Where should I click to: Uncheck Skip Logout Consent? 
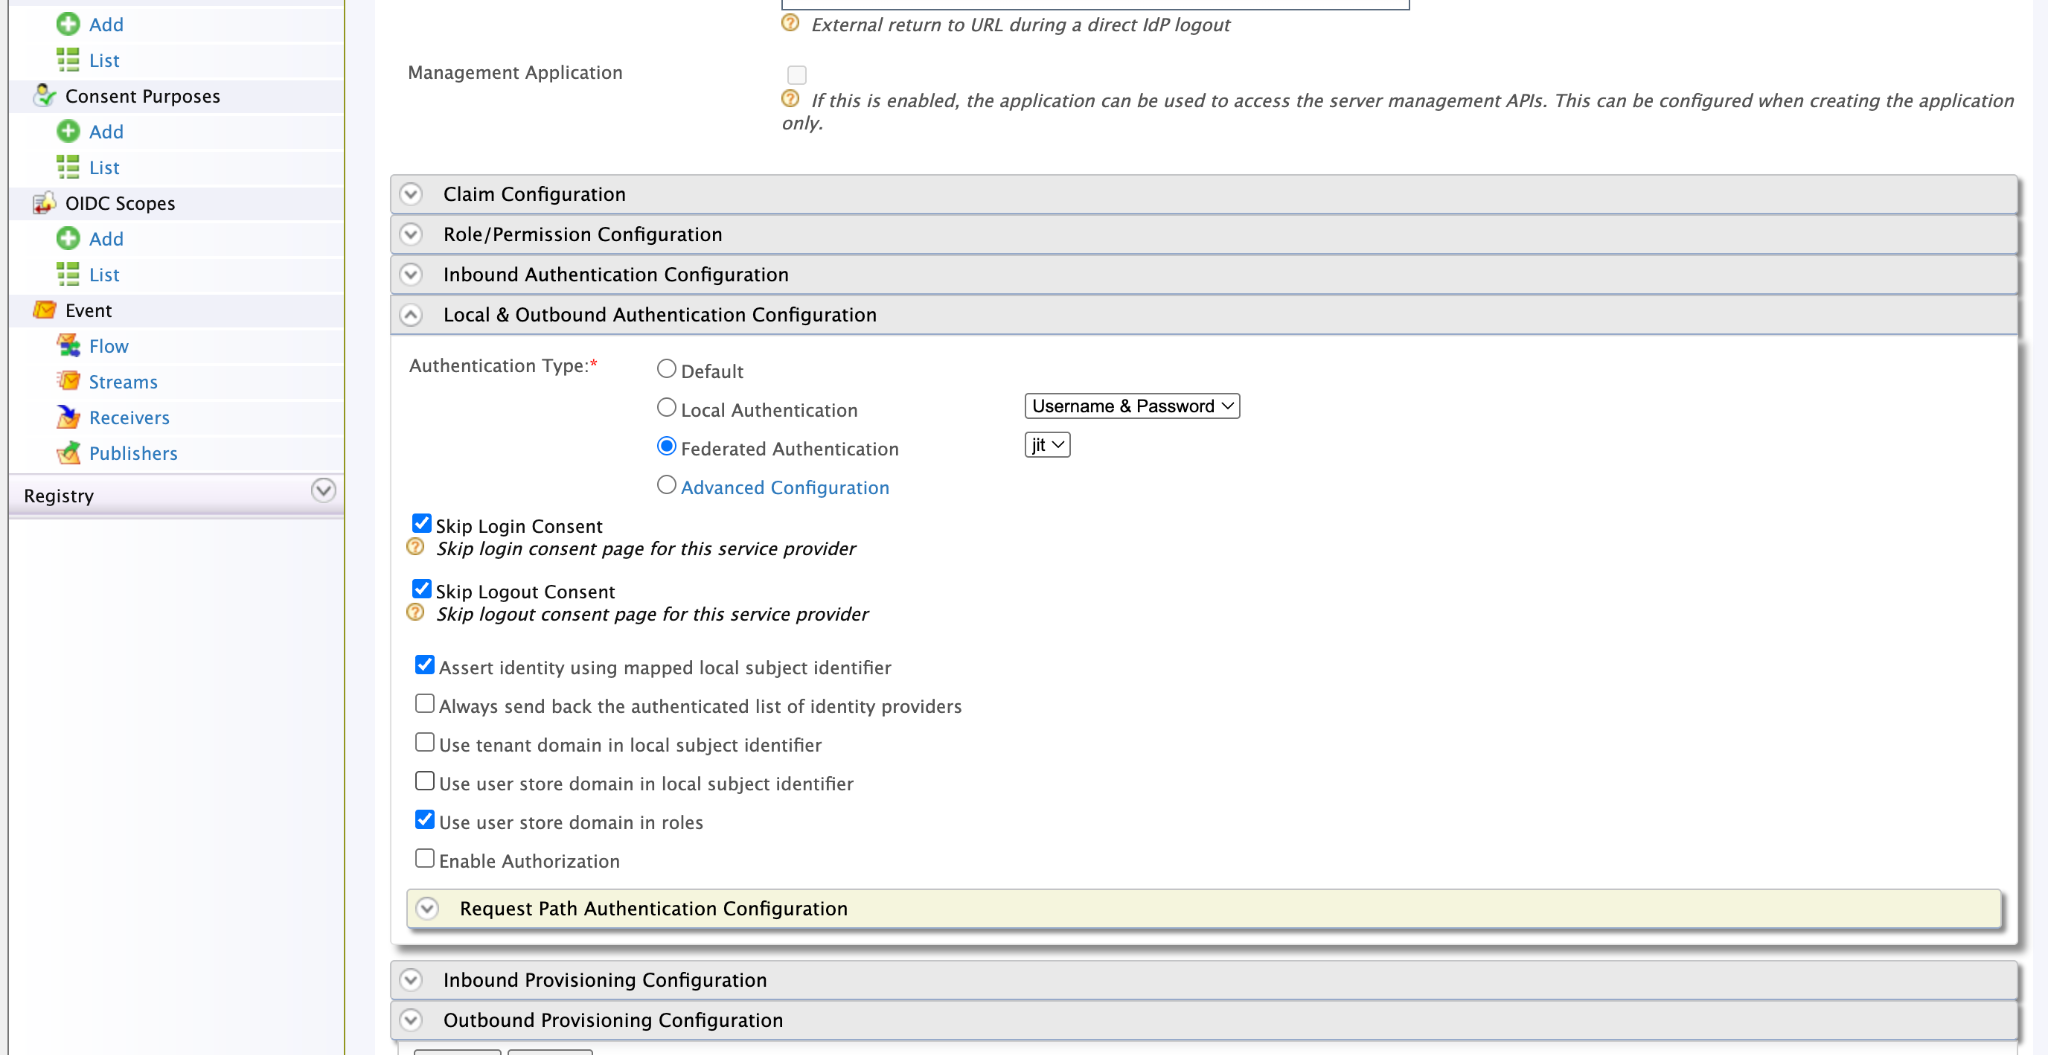click(x=422, y=589)
